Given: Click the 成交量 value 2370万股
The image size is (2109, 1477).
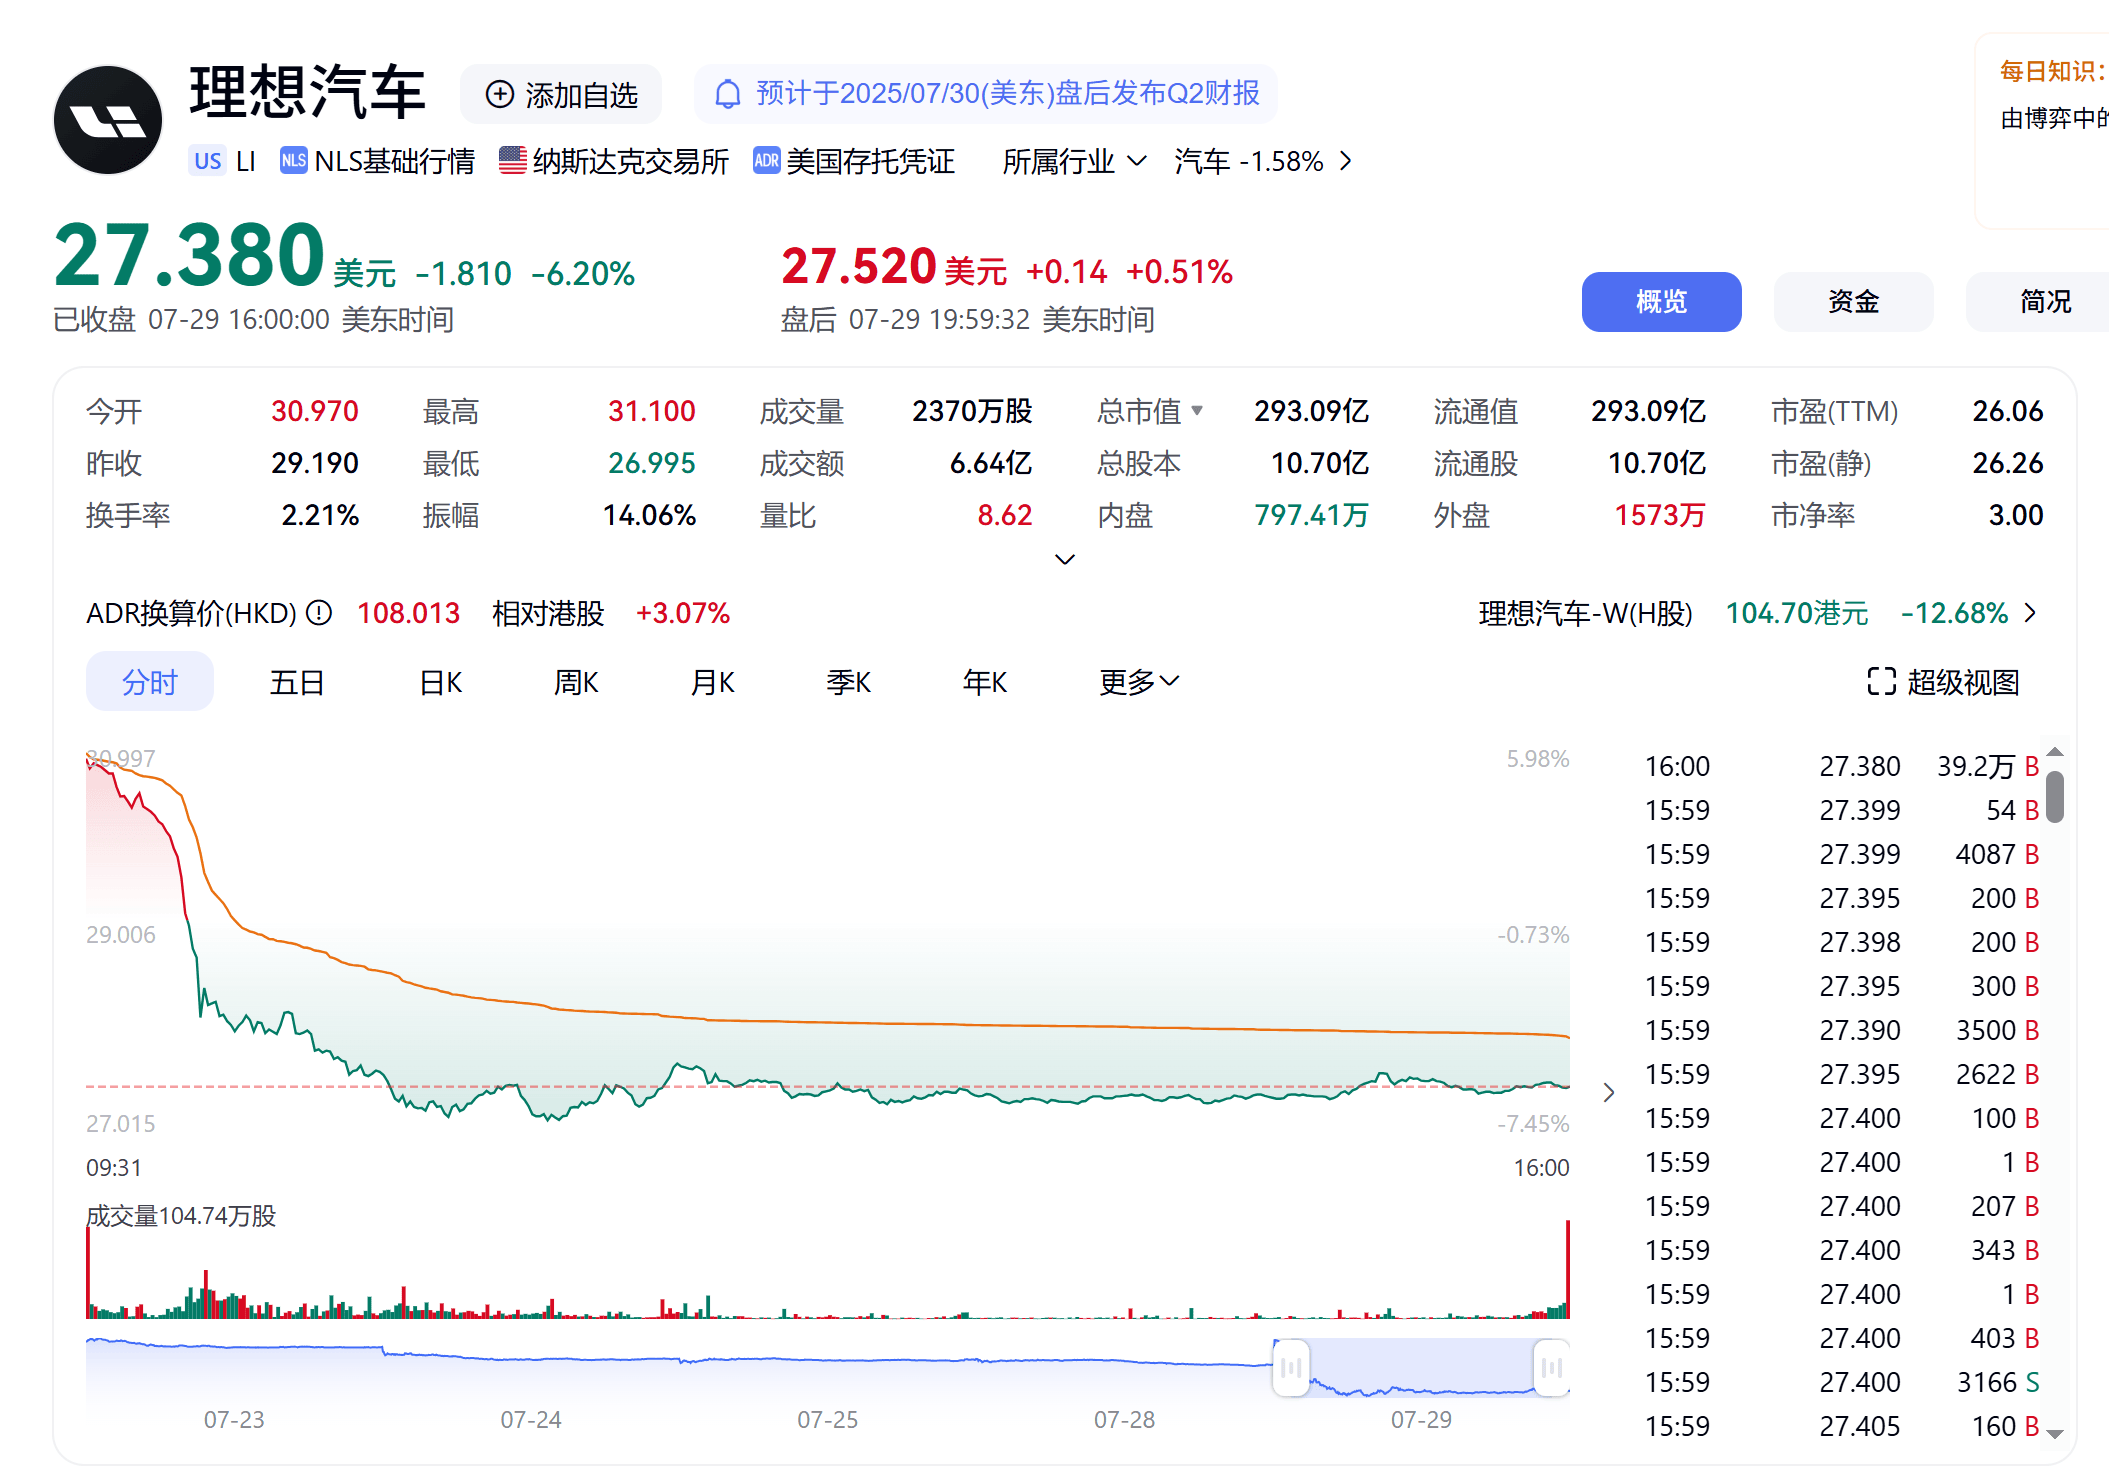Looking at the screenshot, I should pos(972,411).
